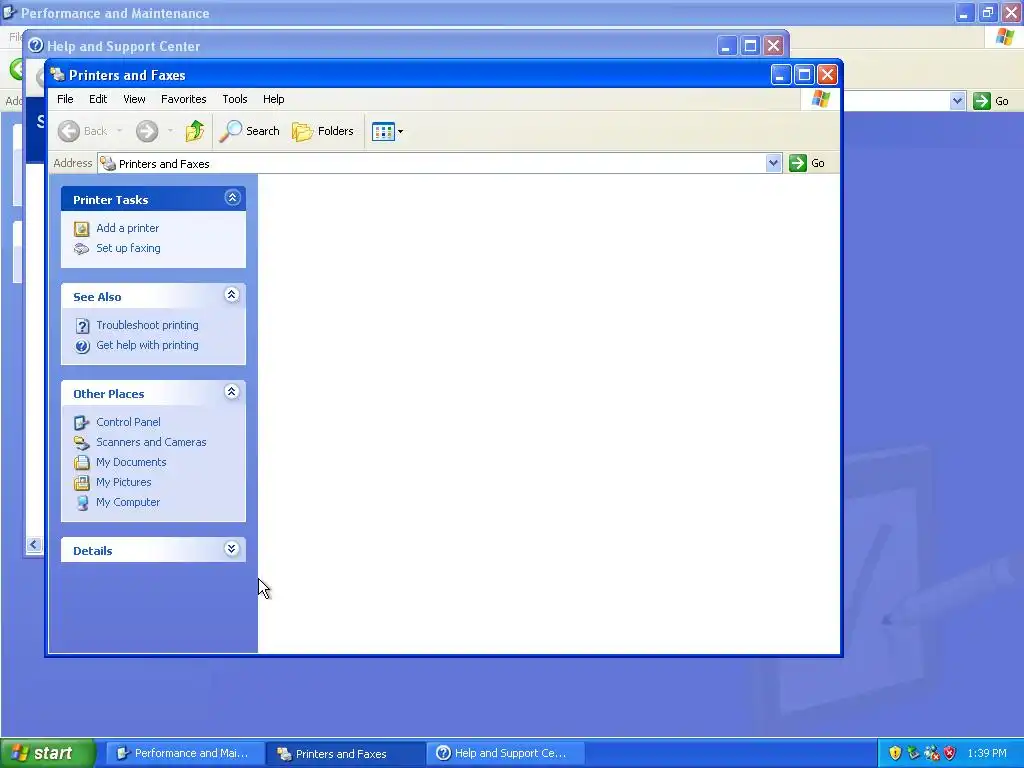Collapse the Other Places panel
Viewport: 1024px width, 768px height.
click(x=231, y=392)
